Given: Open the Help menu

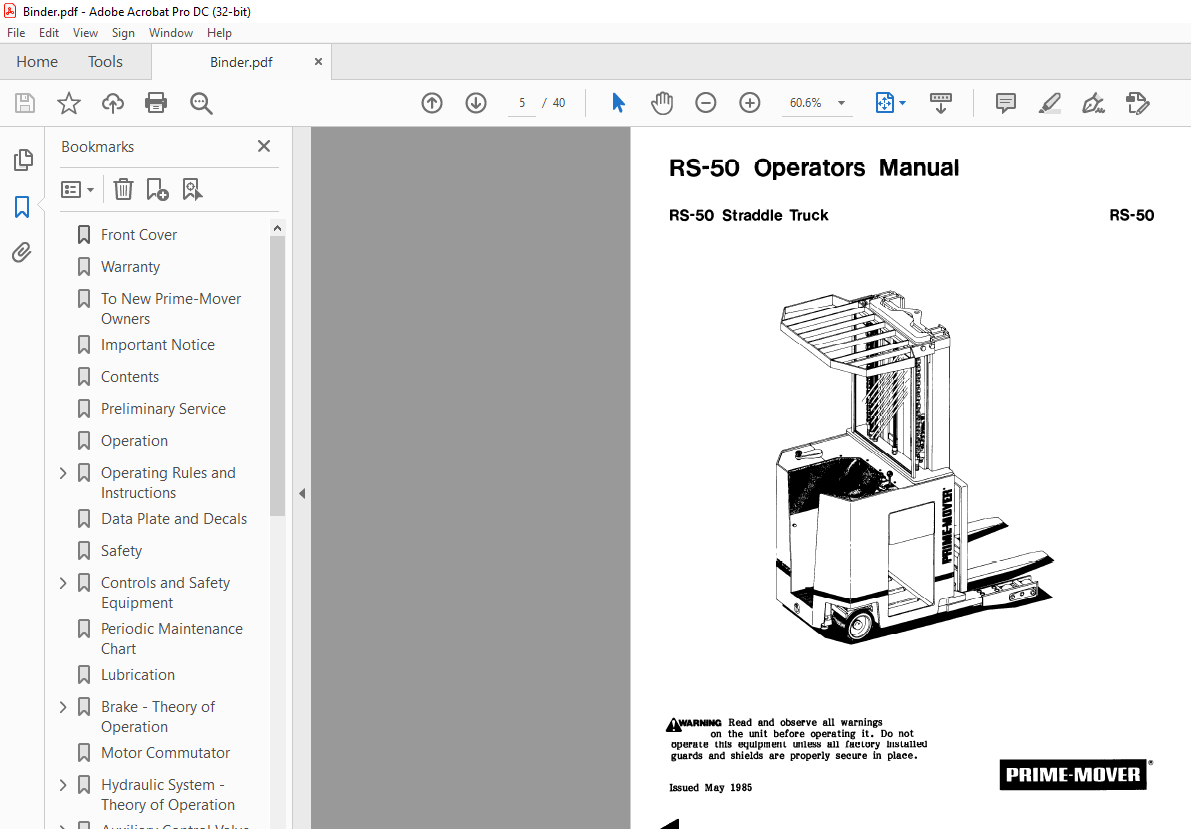Looking at the screenshot, I should (220, 33).
